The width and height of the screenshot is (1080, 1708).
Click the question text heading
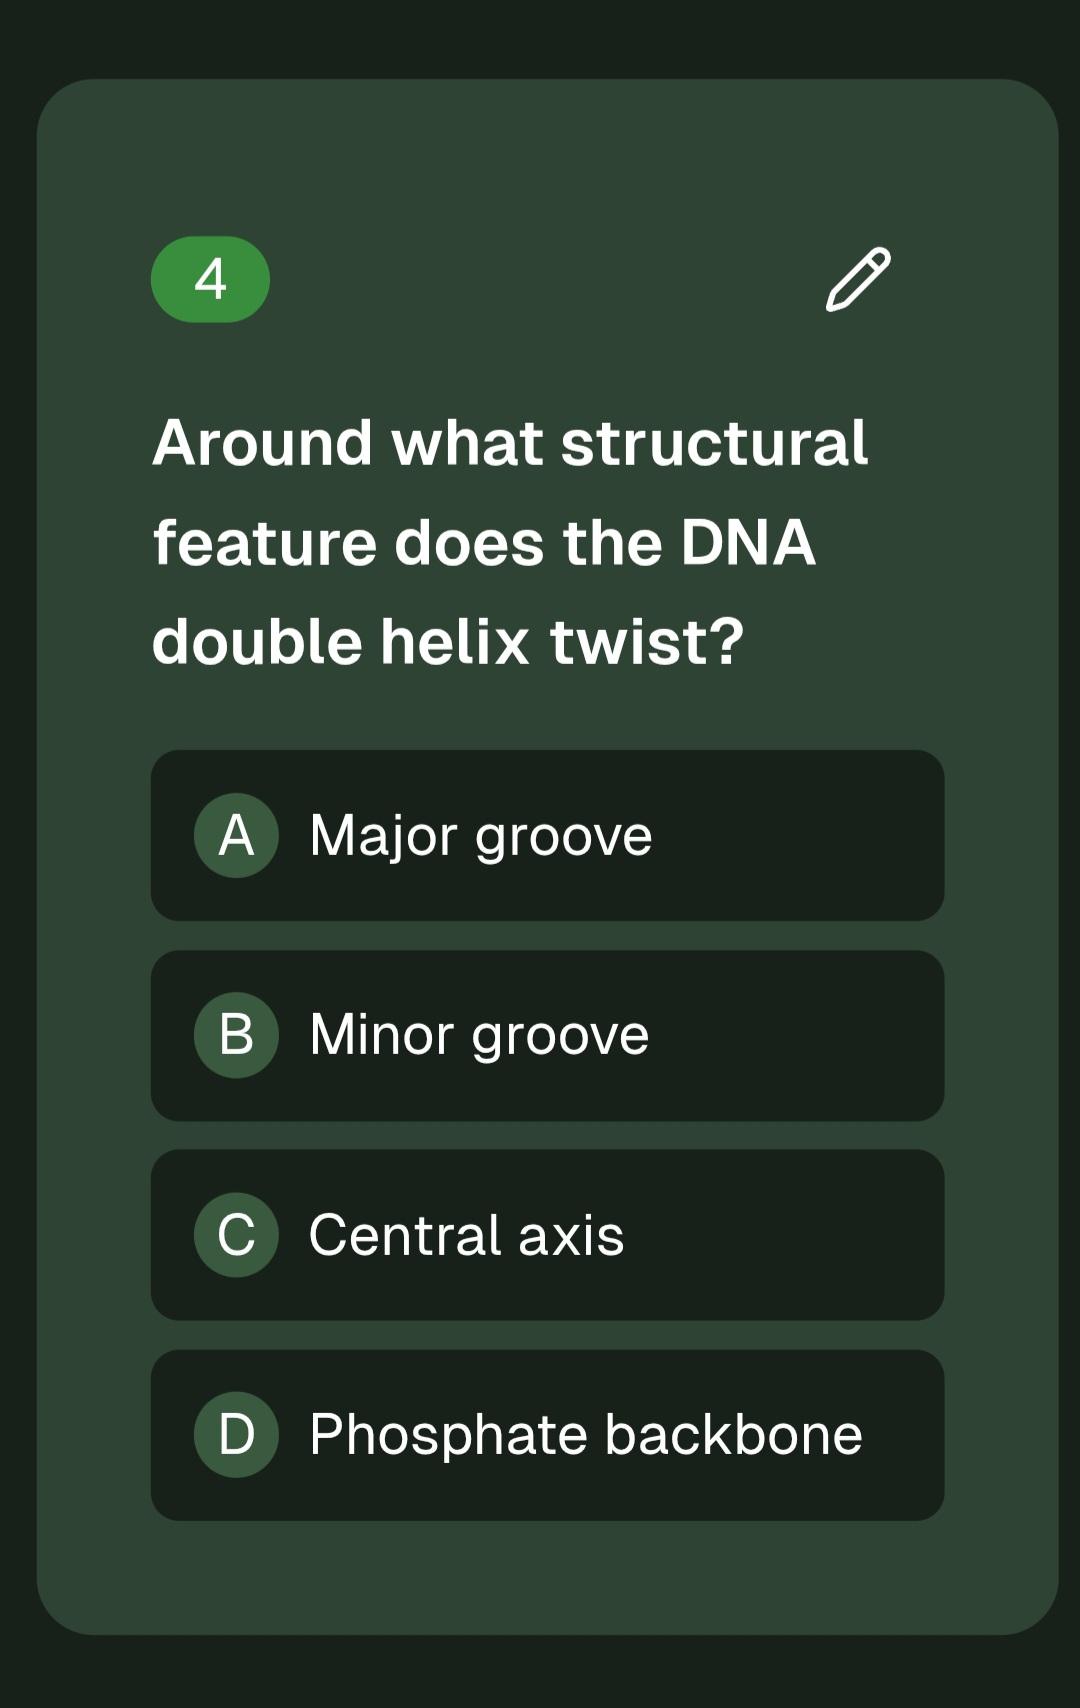coord(510,542)
